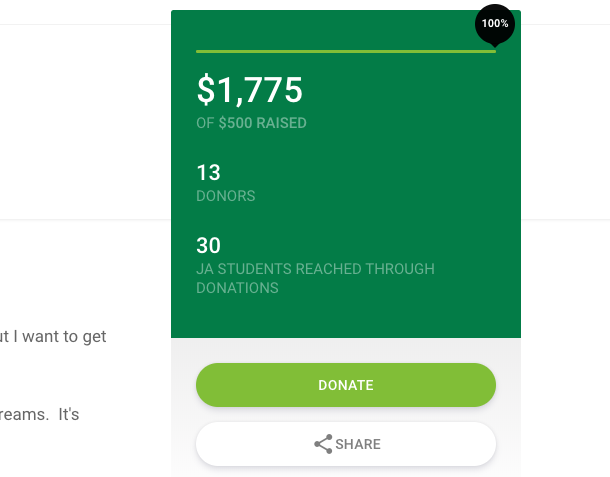Click the "want to get" paragraph text
The height and width of the screenshot is (477, 610).
(x=64, y=337)
